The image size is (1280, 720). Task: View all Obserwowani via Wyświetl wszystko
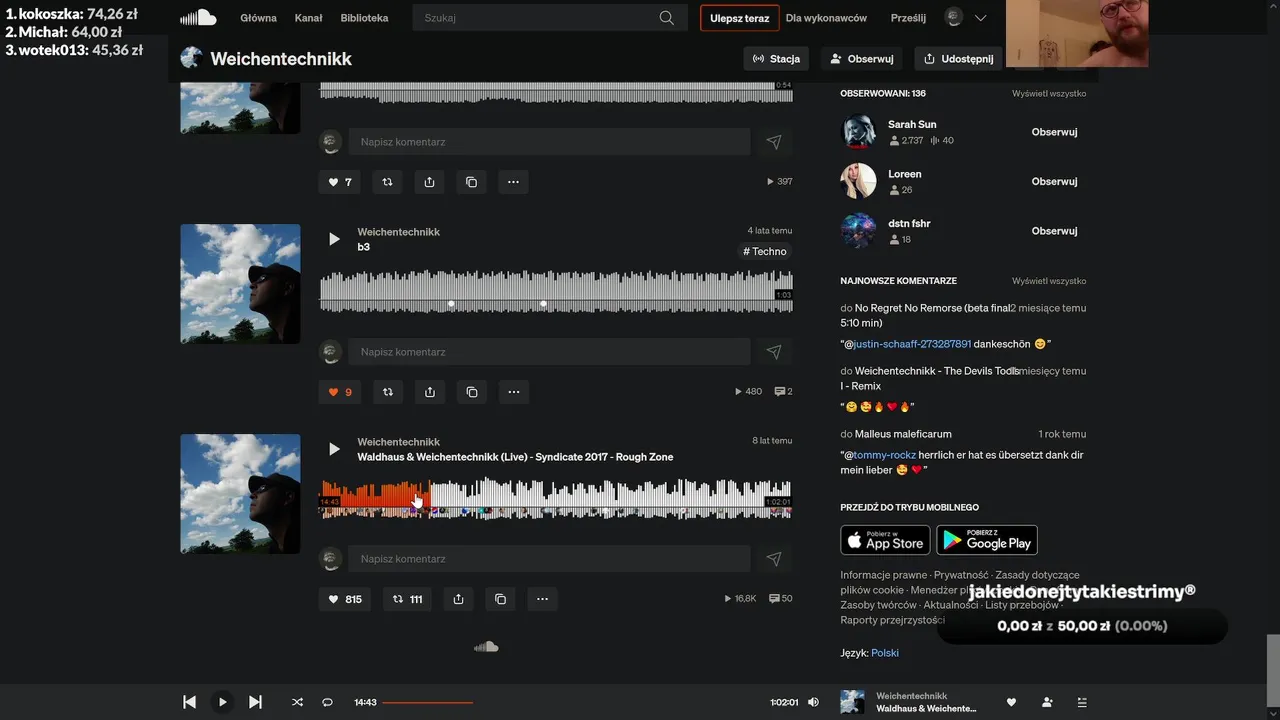[1049, 93]
